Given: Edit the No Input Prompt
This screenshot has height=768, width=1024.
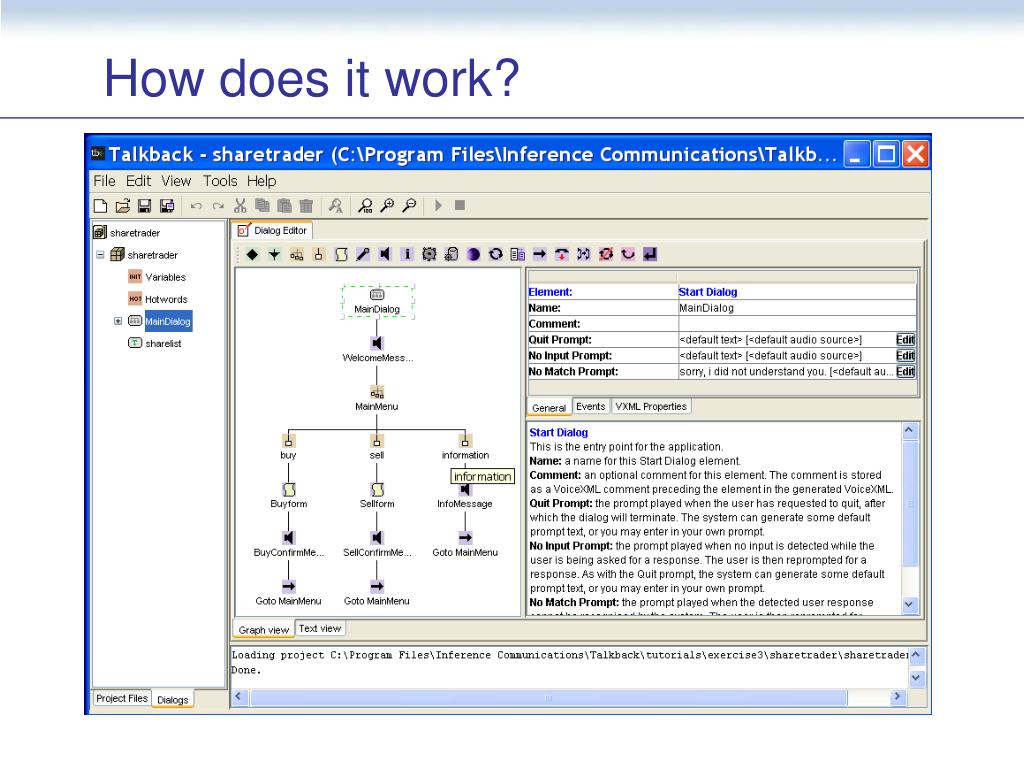Looking at the screenshot, I should [x=905, y=355].
